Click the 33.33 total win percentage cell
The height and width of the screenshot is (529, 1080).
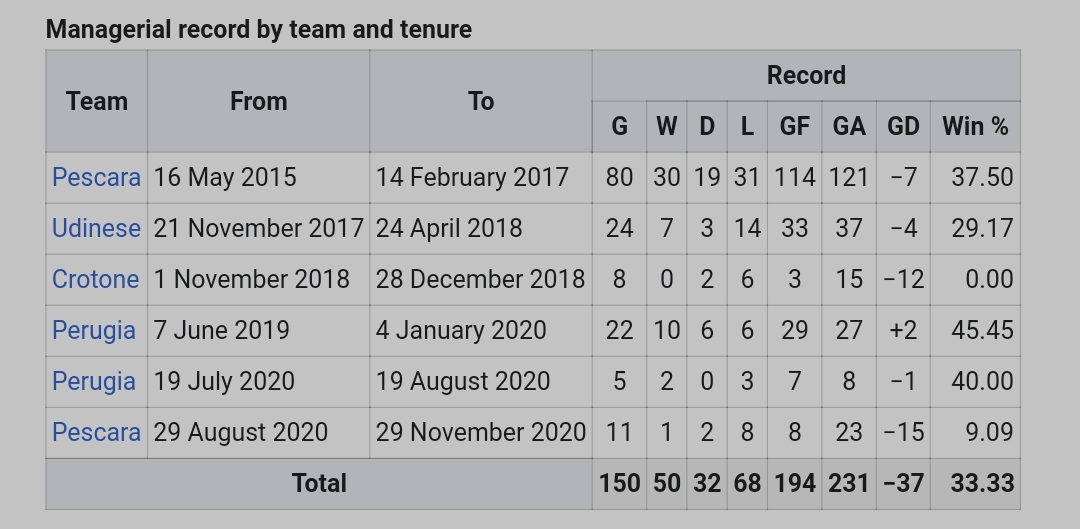point(981,483)
